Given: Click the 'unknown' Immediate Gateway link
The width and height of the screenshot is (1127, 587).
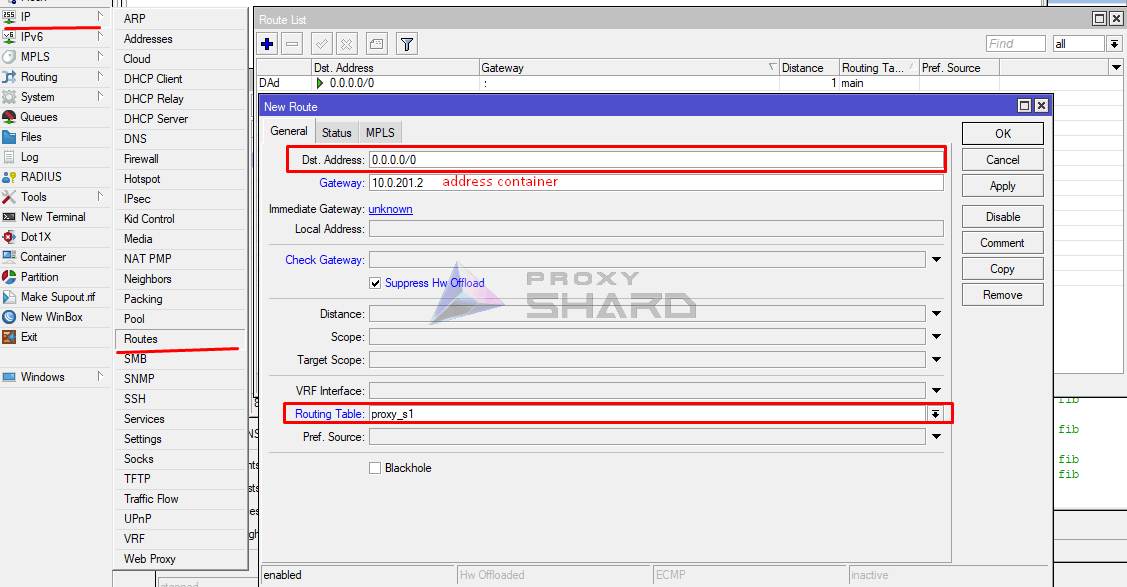Looking at the screenshot, I should pos(390,209).
